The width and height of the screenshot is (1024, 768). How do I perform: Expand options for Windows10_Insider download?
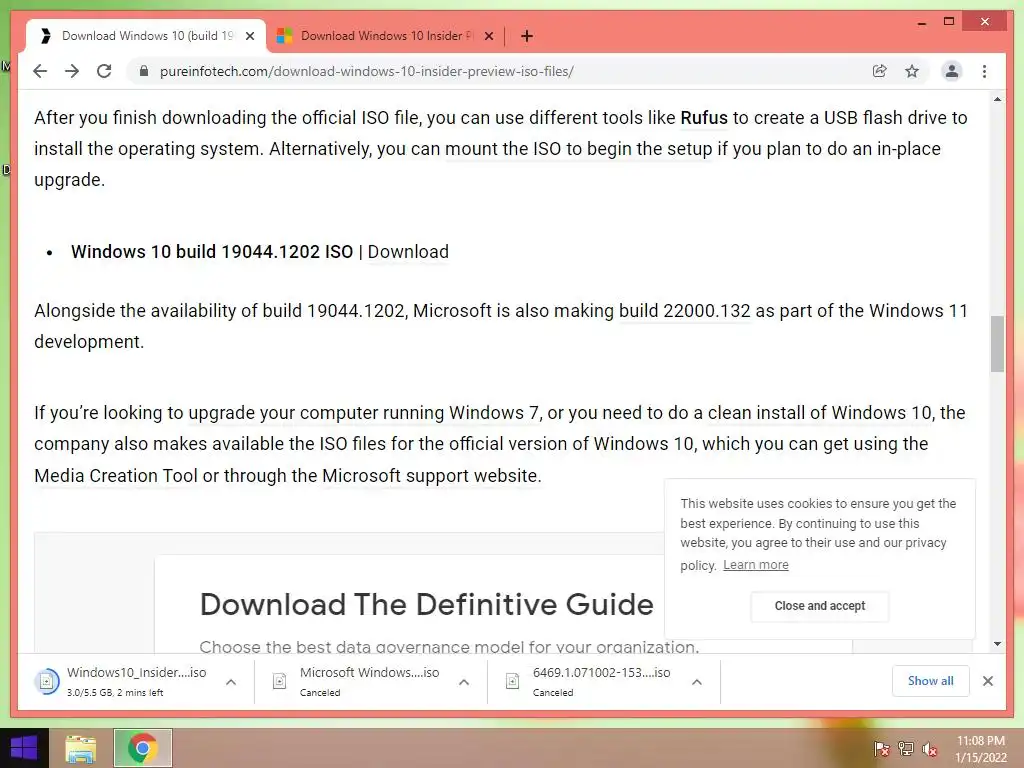coord(231,682)
